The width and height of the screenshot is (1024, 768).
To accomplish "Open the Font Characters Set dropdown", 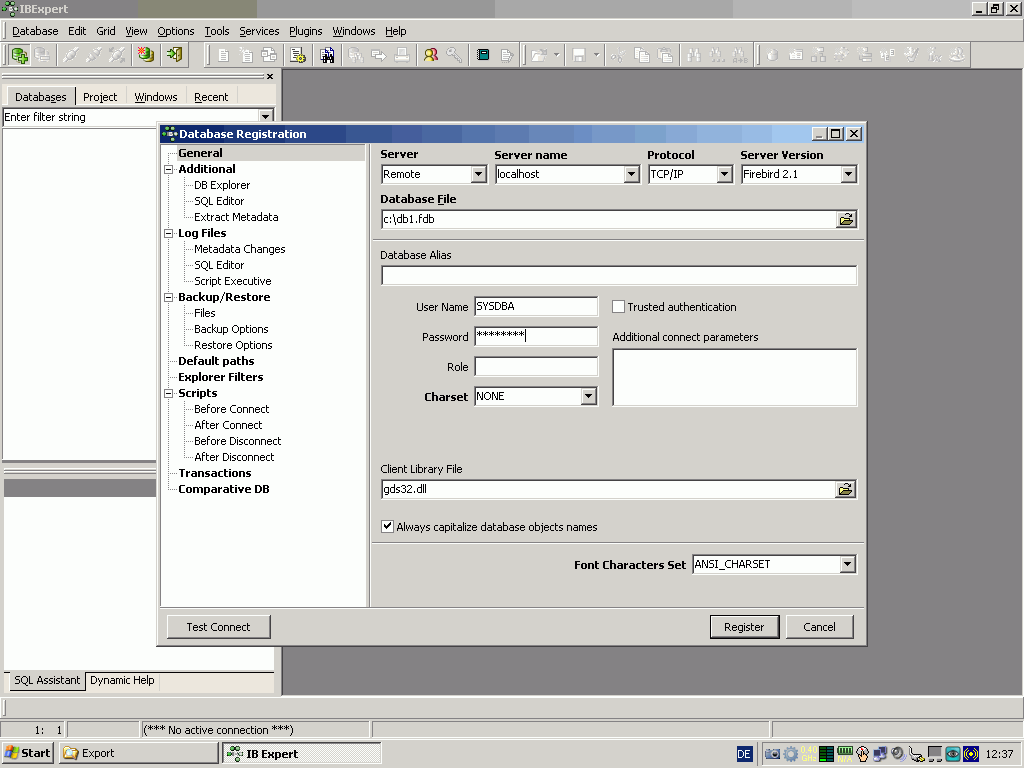I will [848, 564].
